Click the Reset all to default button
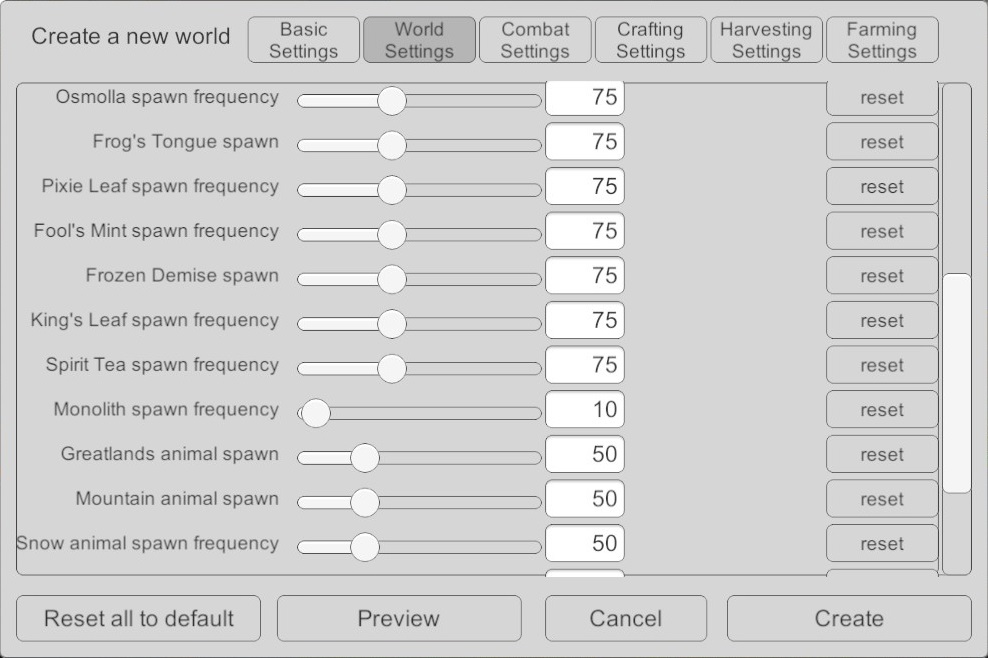 pos(138,618)
